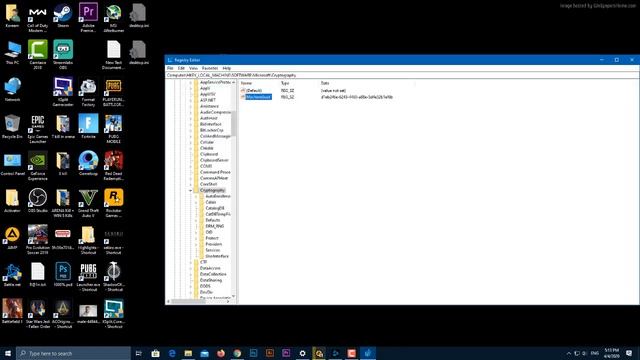Select the Clipboard key
The width and height of the screenshot is (640, 360).
coord(209,154)
